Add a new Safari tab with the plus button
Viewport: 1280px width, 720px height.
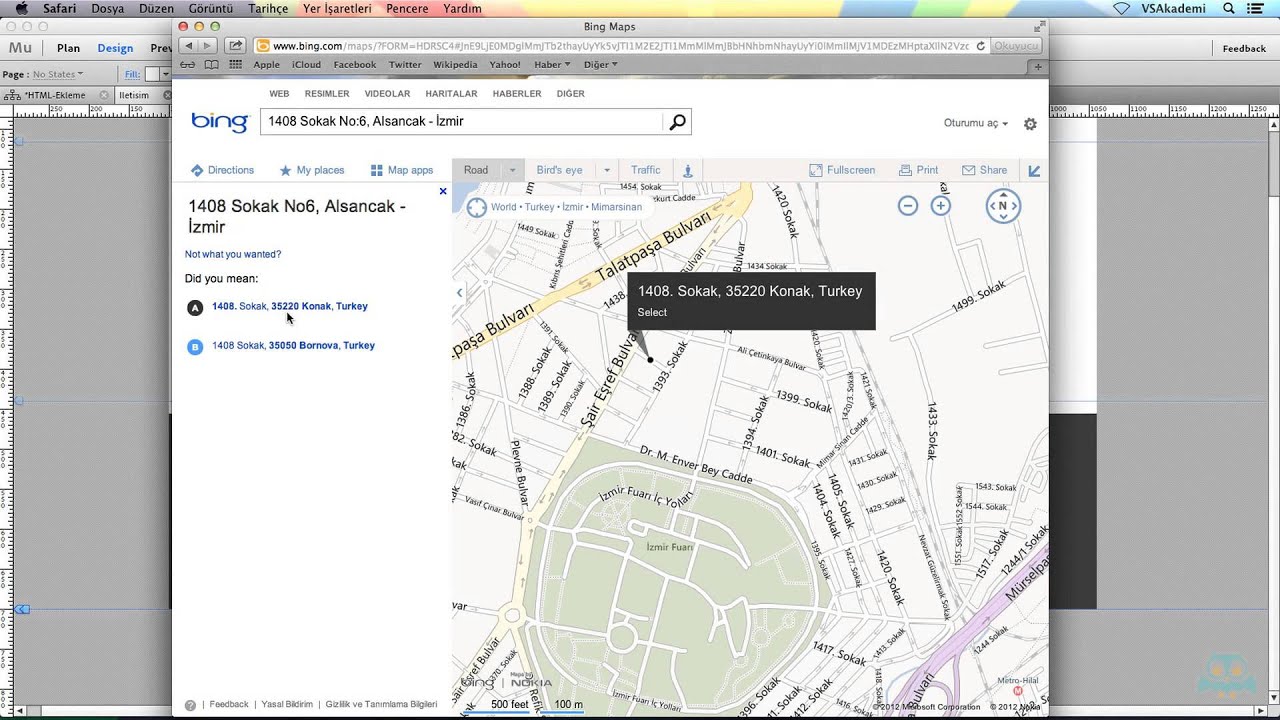click(x=1038, y=67)
